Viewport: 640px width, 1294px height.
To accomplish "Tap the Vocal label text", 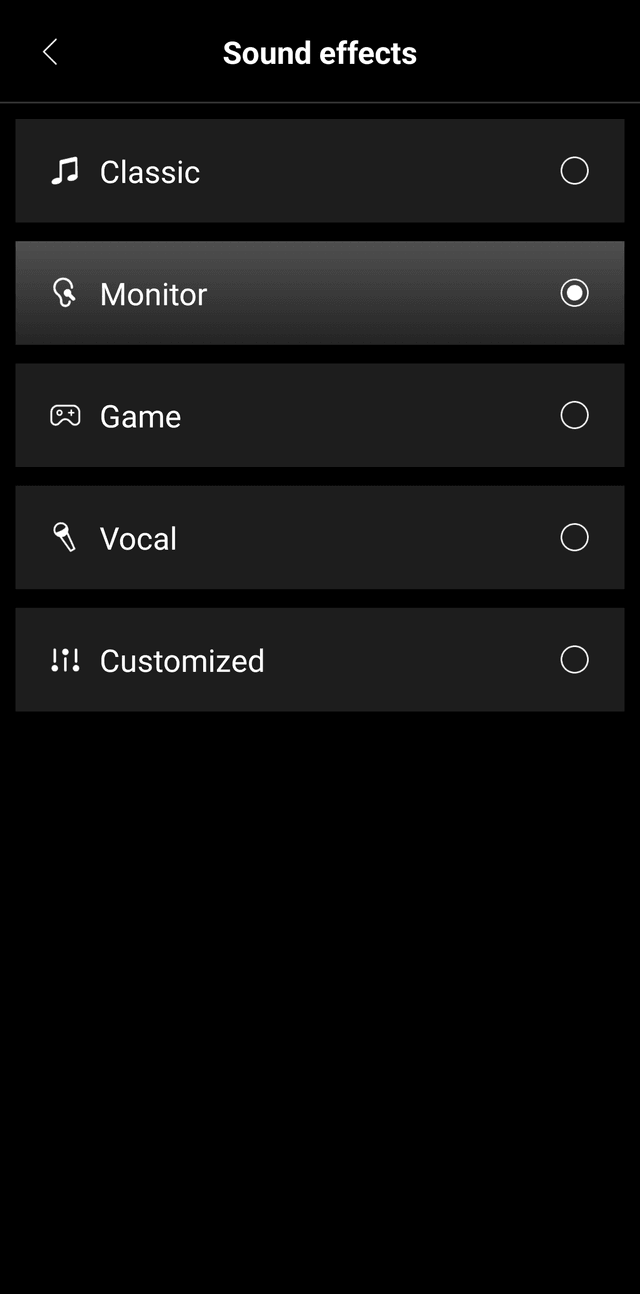I will (x=139, y=538).
